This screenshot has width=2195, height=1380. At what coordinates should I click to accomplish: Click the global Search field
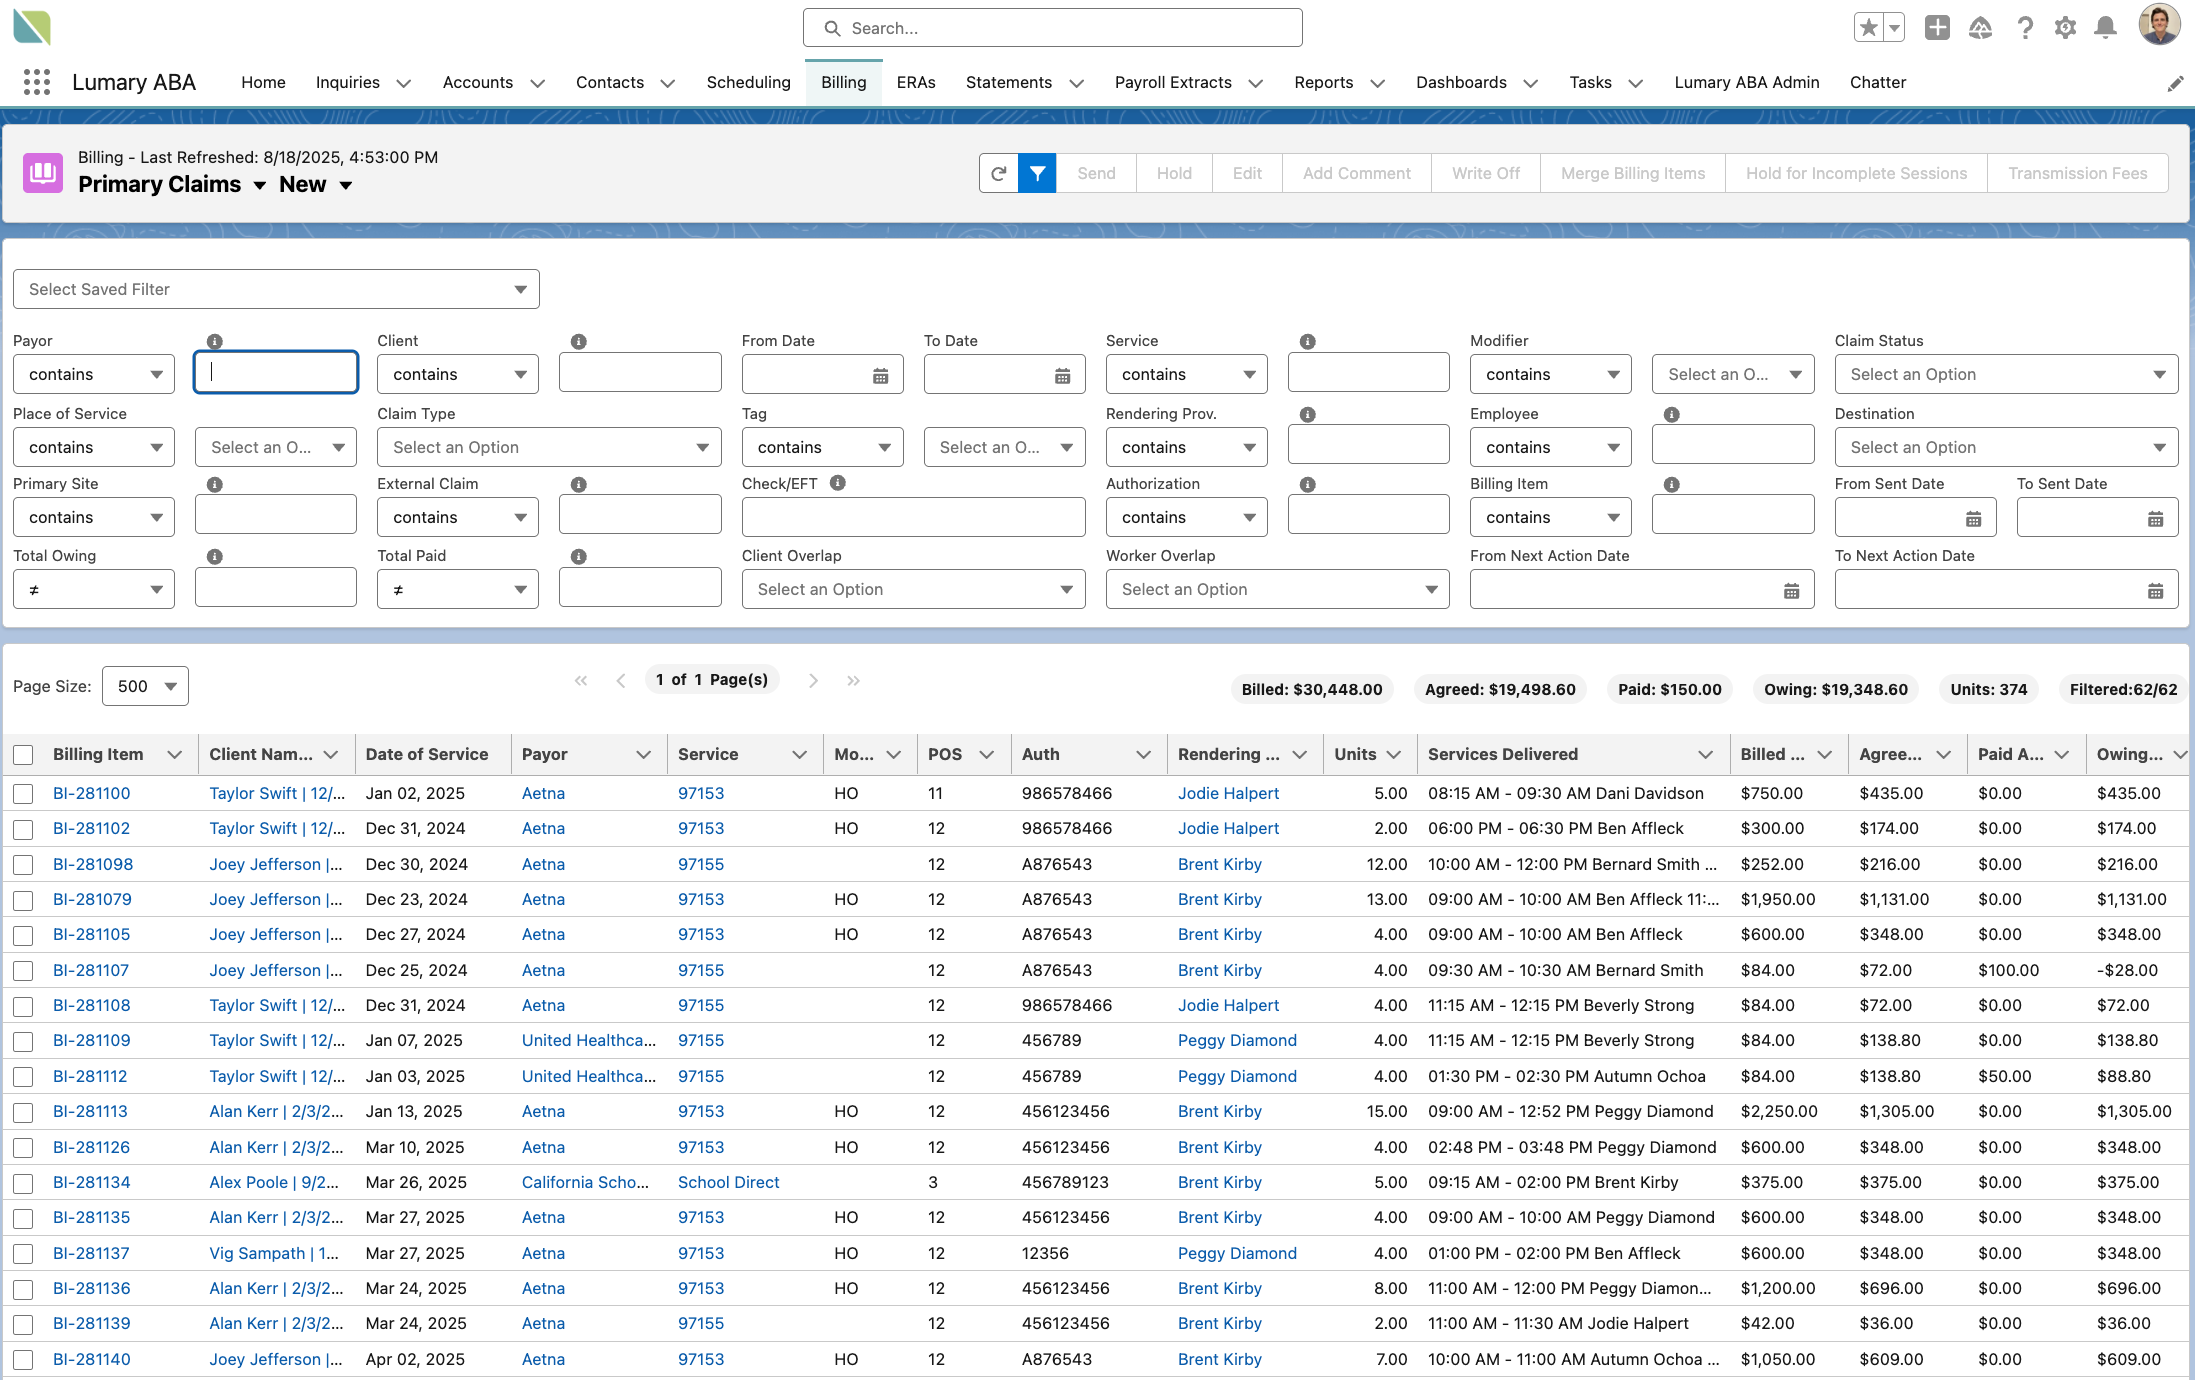[x=1052, y=28]
